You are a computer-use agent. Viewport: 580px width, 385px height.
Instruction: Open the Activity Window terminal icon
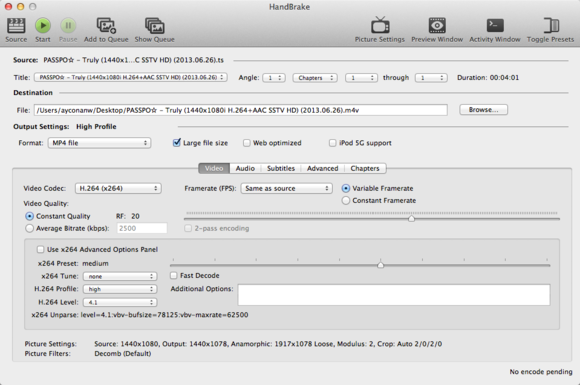[495, 26]
